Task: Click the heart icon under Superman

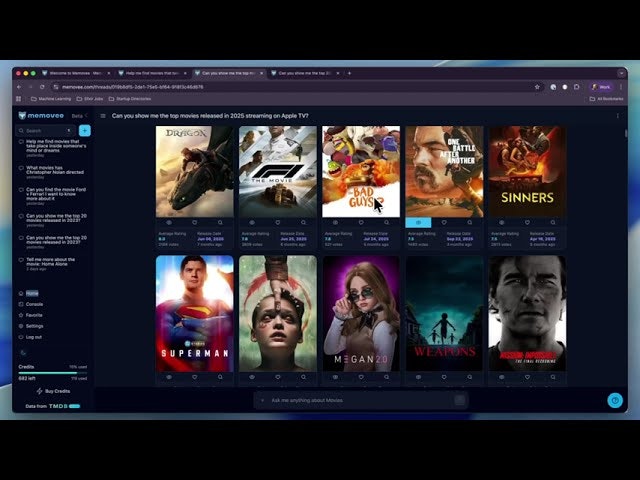Action: (x=195, y=377)
